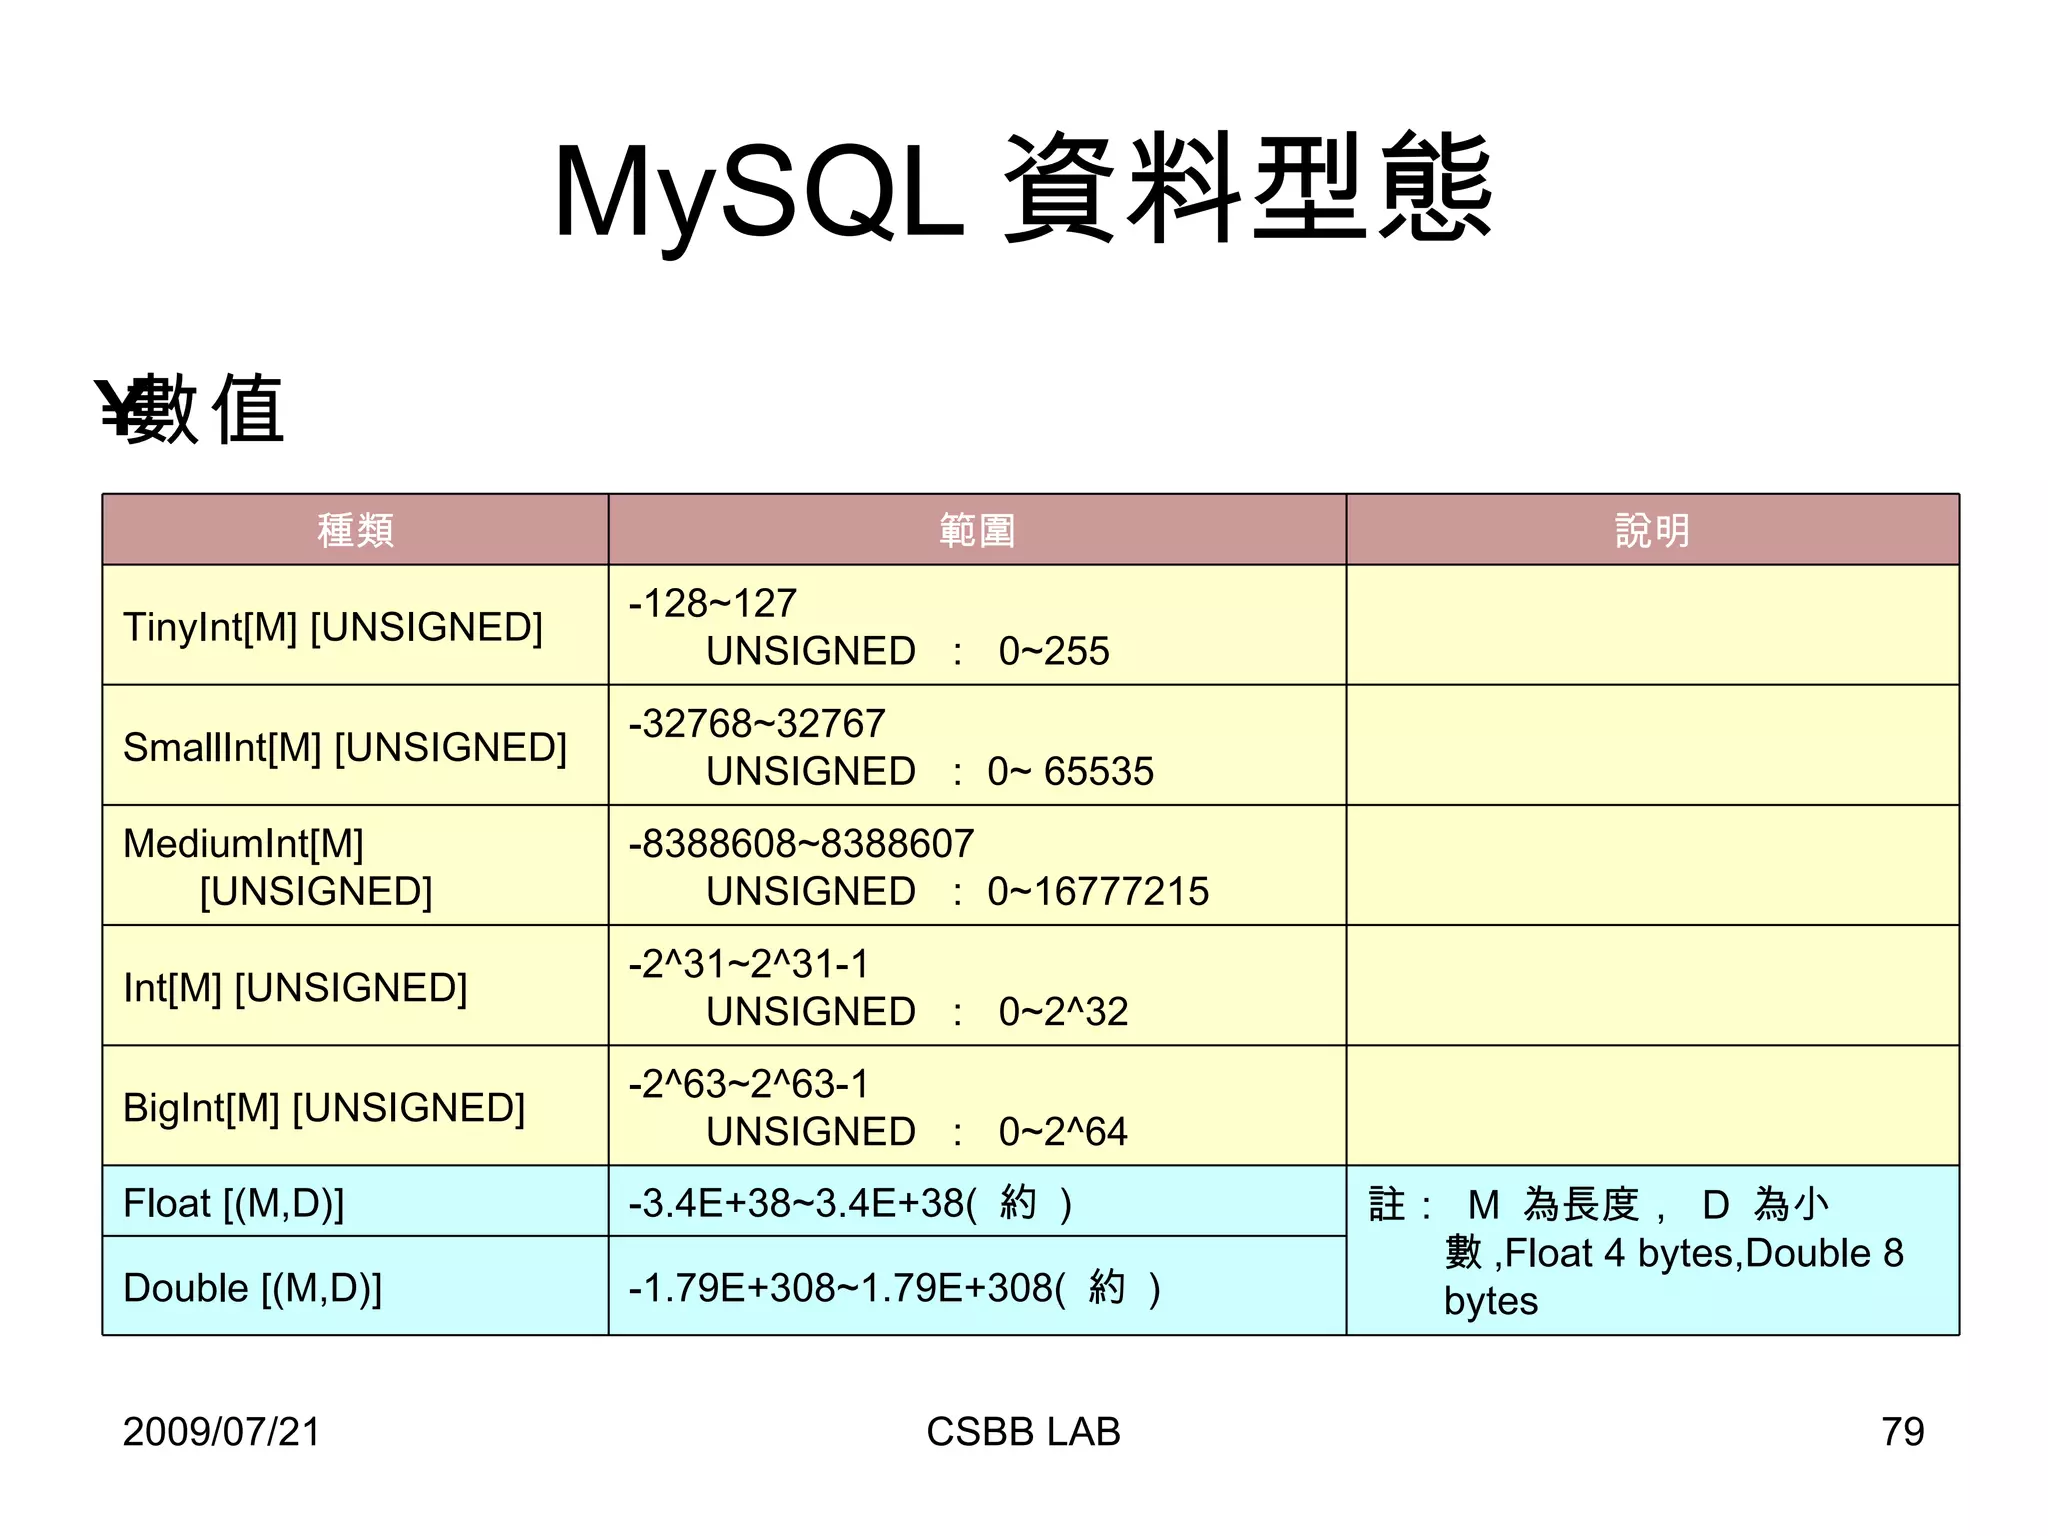This screenshot has width=2048, height=1536.
Task: Select the 'Int[M] [UNSIGNED]' cell
Action: click(x=355, y=986)
